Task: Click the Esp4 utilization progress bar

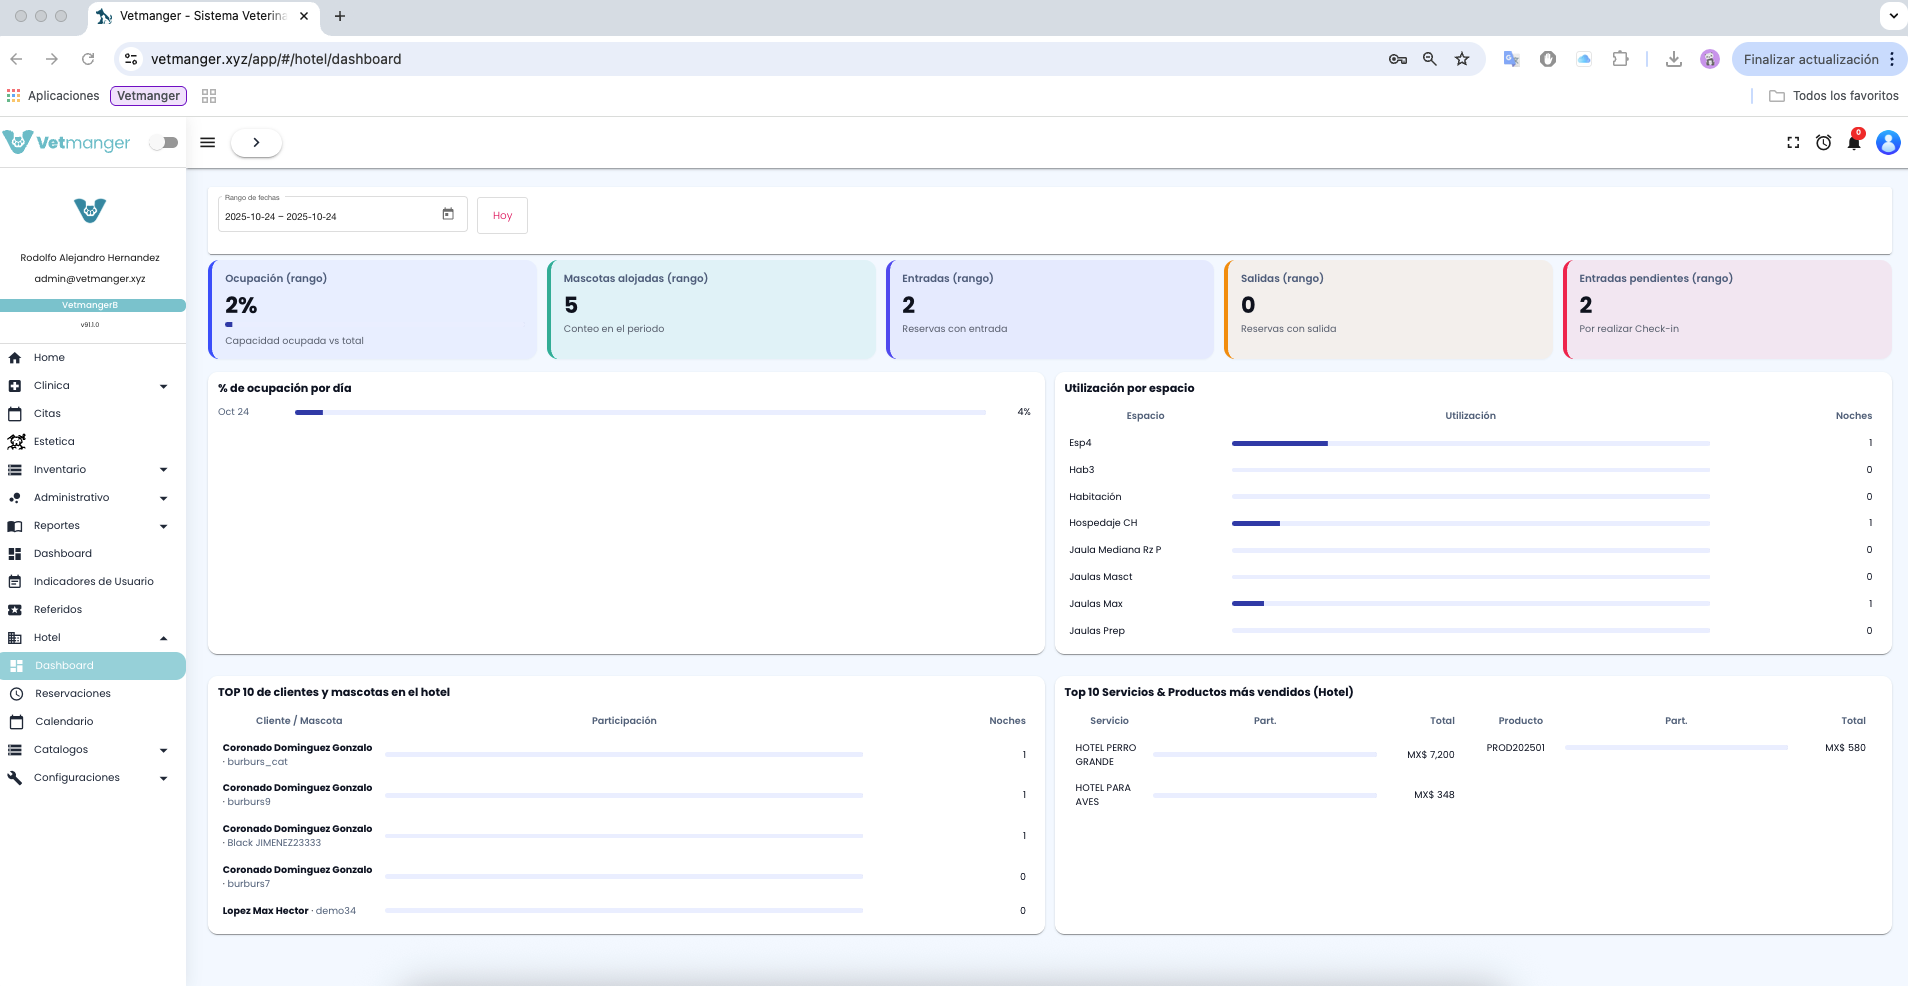Action: pos(1470,443)
